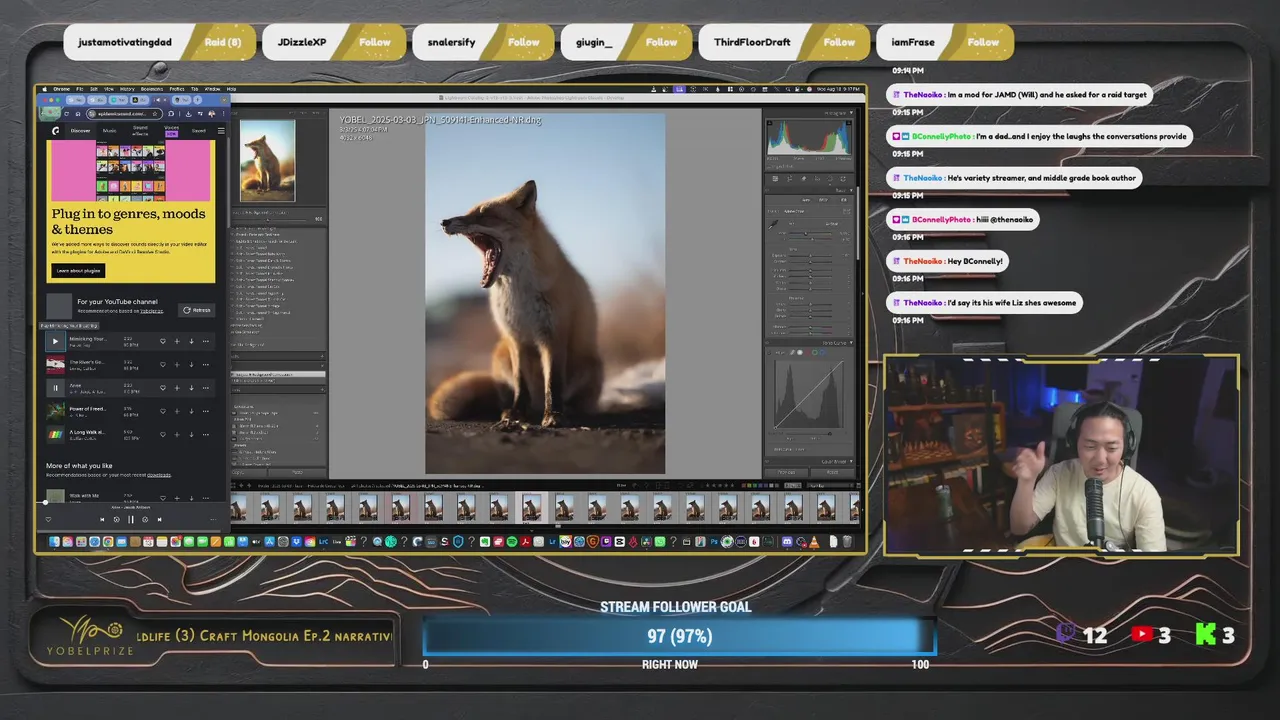Skip to previous track in bottom player
The width and height of the screenshot is (1280, 720).
click(102, 519)
